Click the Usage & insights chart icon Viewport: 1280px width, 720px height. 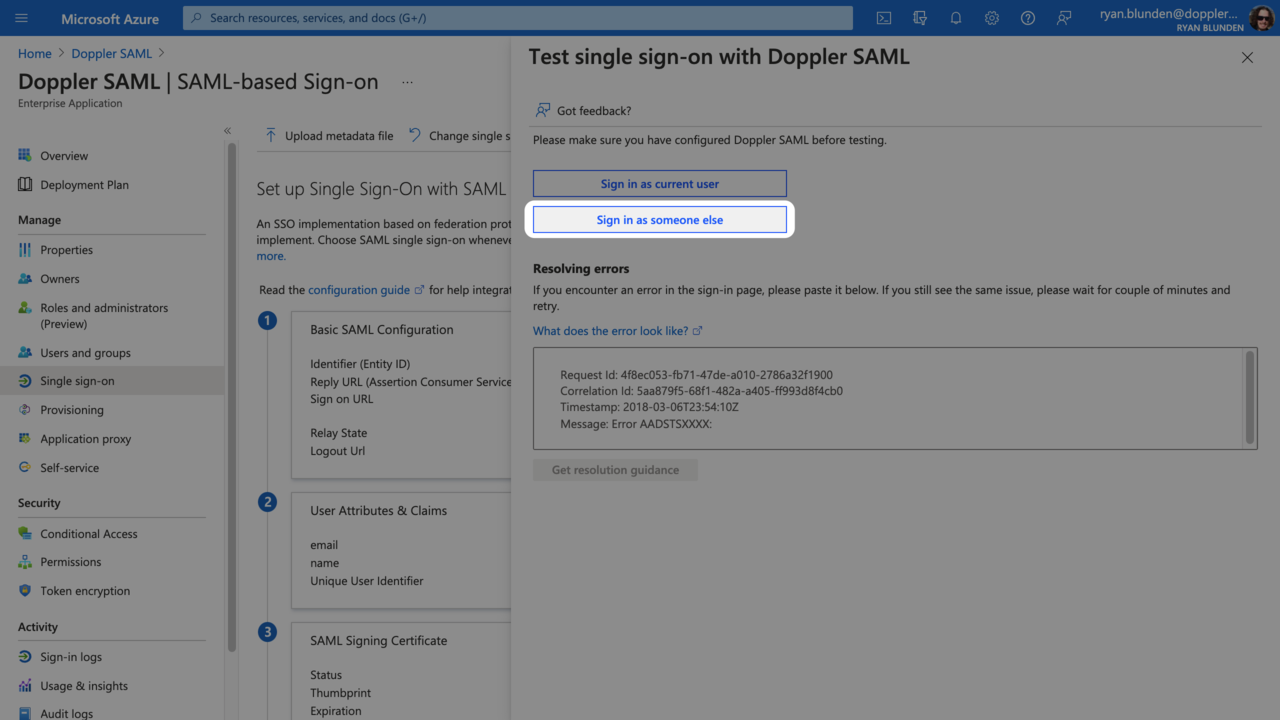point(25,686)
